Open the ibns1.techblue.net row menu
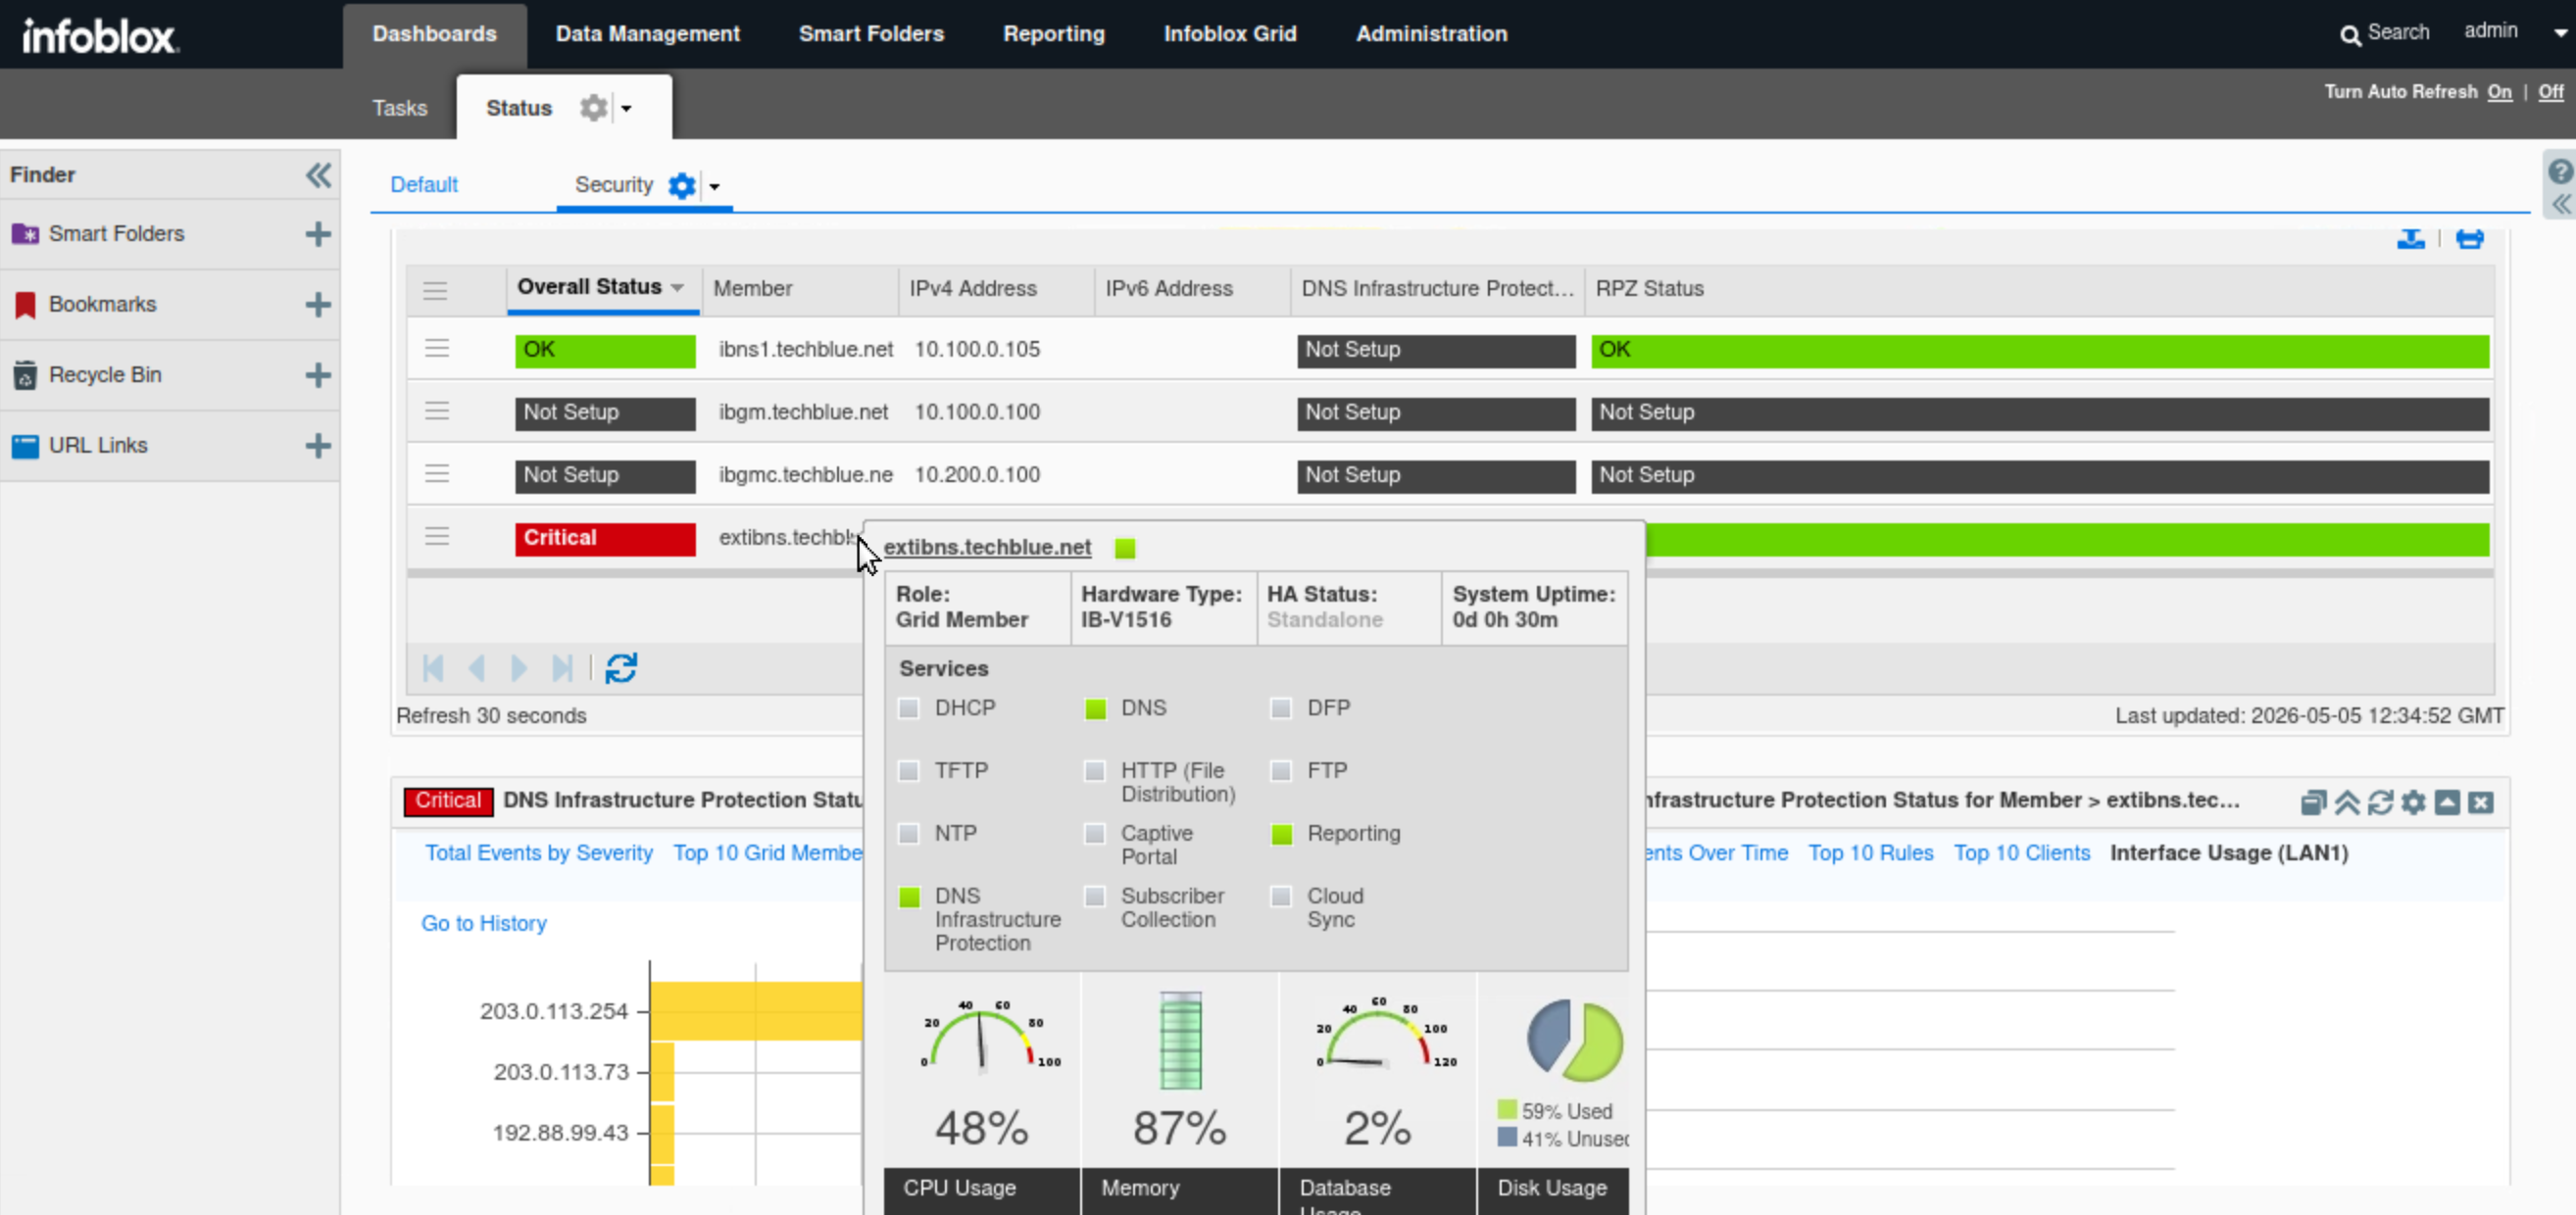2576x1215 pixels. click(x=437, y=349)
